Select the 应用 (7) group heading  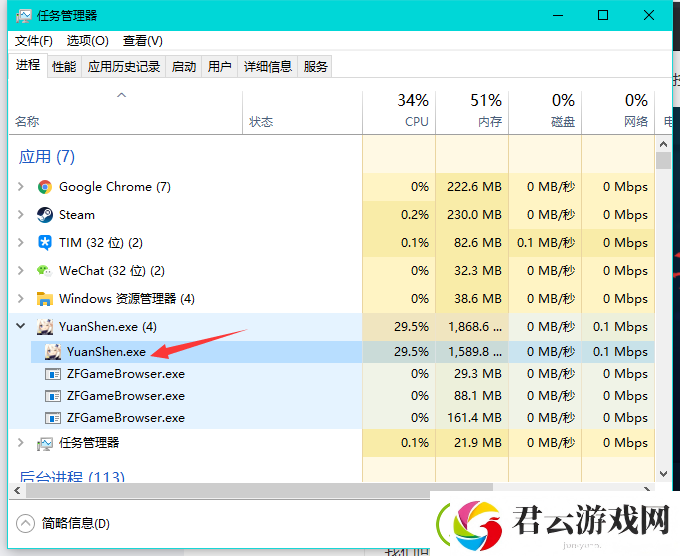[x=47, y=157]
